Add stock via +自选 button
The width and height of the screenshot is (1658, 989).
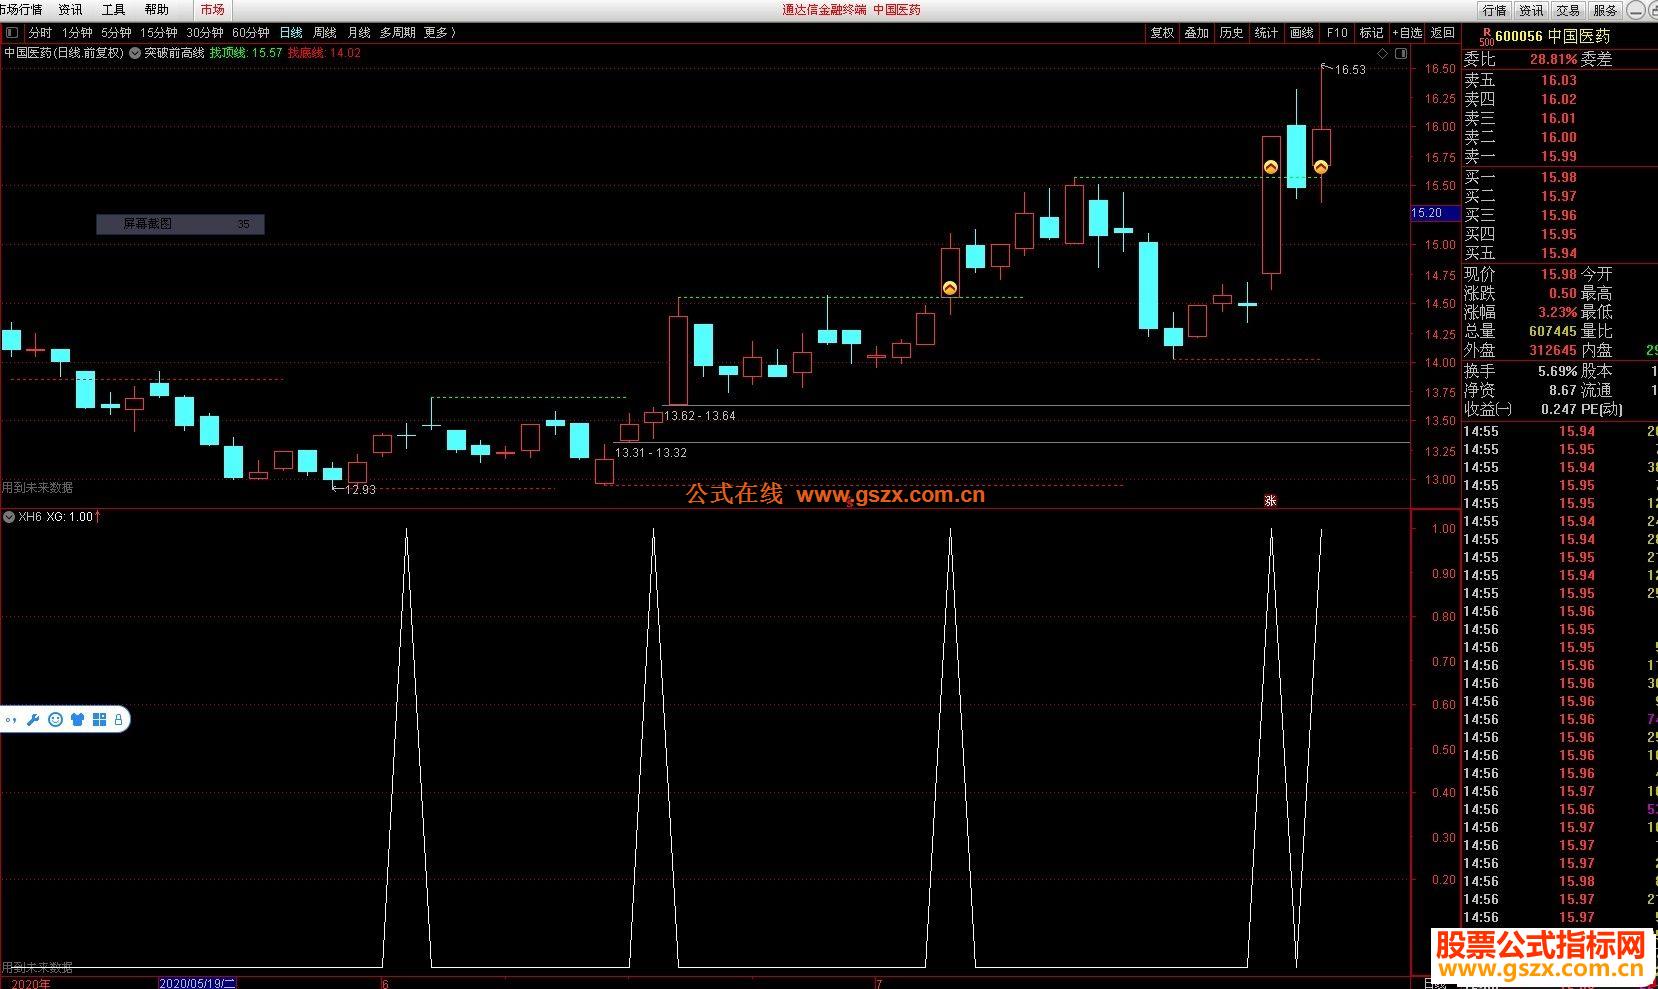(x=1407, y=33)
